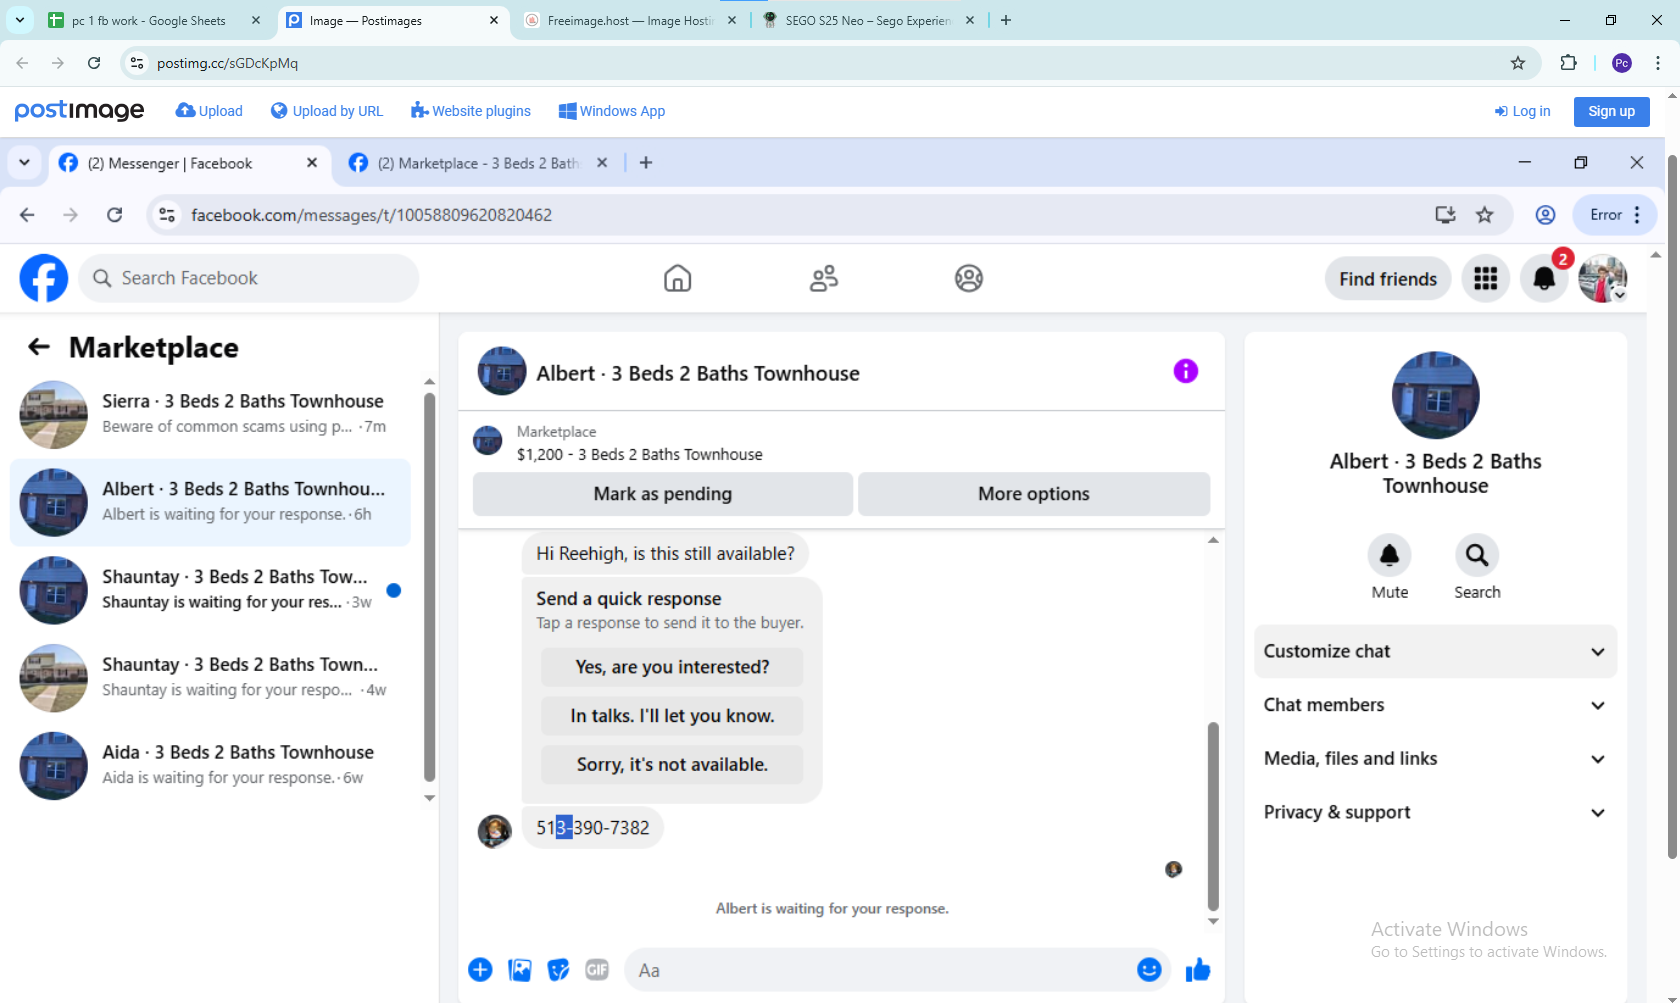Expand Privacy & support section
This screenshot has width=1680, height=1003.
(x=1435, y=813)
